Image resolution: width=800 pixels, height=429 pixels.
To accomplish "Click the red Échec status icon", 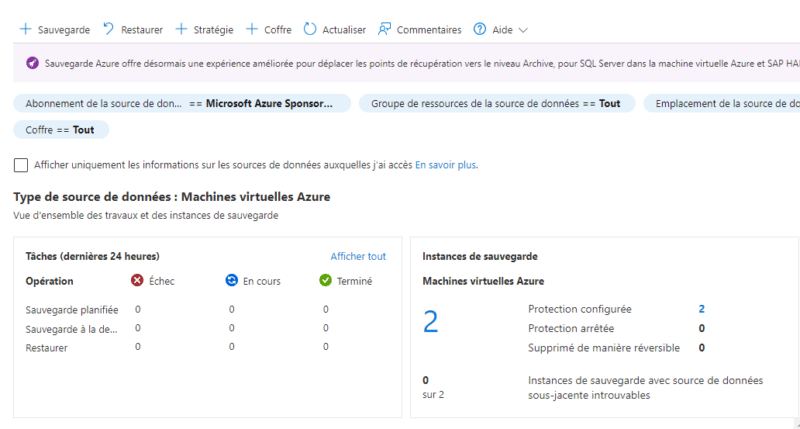I will click(x=137, y=280).
